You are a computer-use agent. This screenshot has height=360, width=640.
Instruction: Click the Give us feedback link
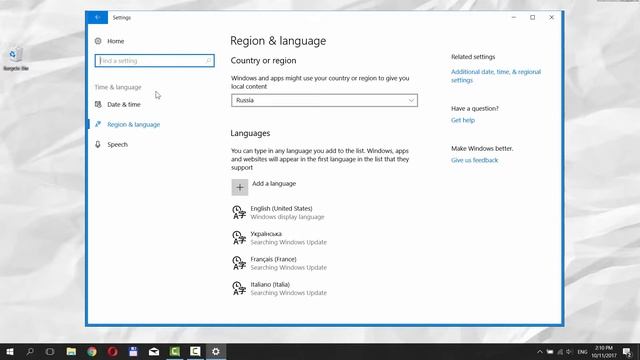(475, 160)
